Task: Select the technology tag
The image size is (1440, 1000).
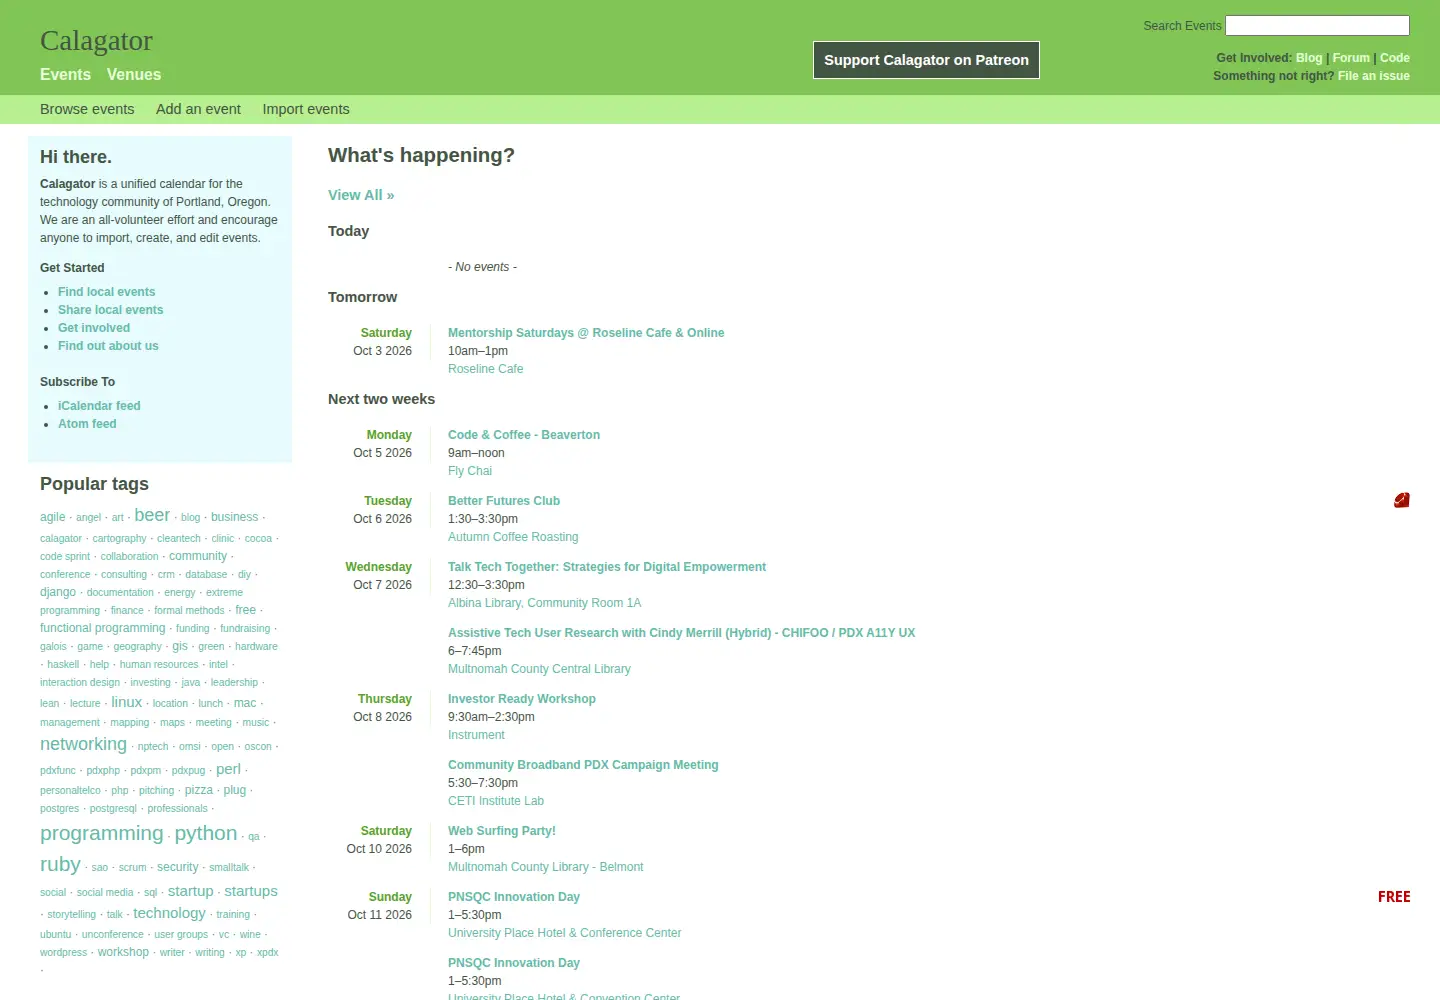Action: point(169,913)
